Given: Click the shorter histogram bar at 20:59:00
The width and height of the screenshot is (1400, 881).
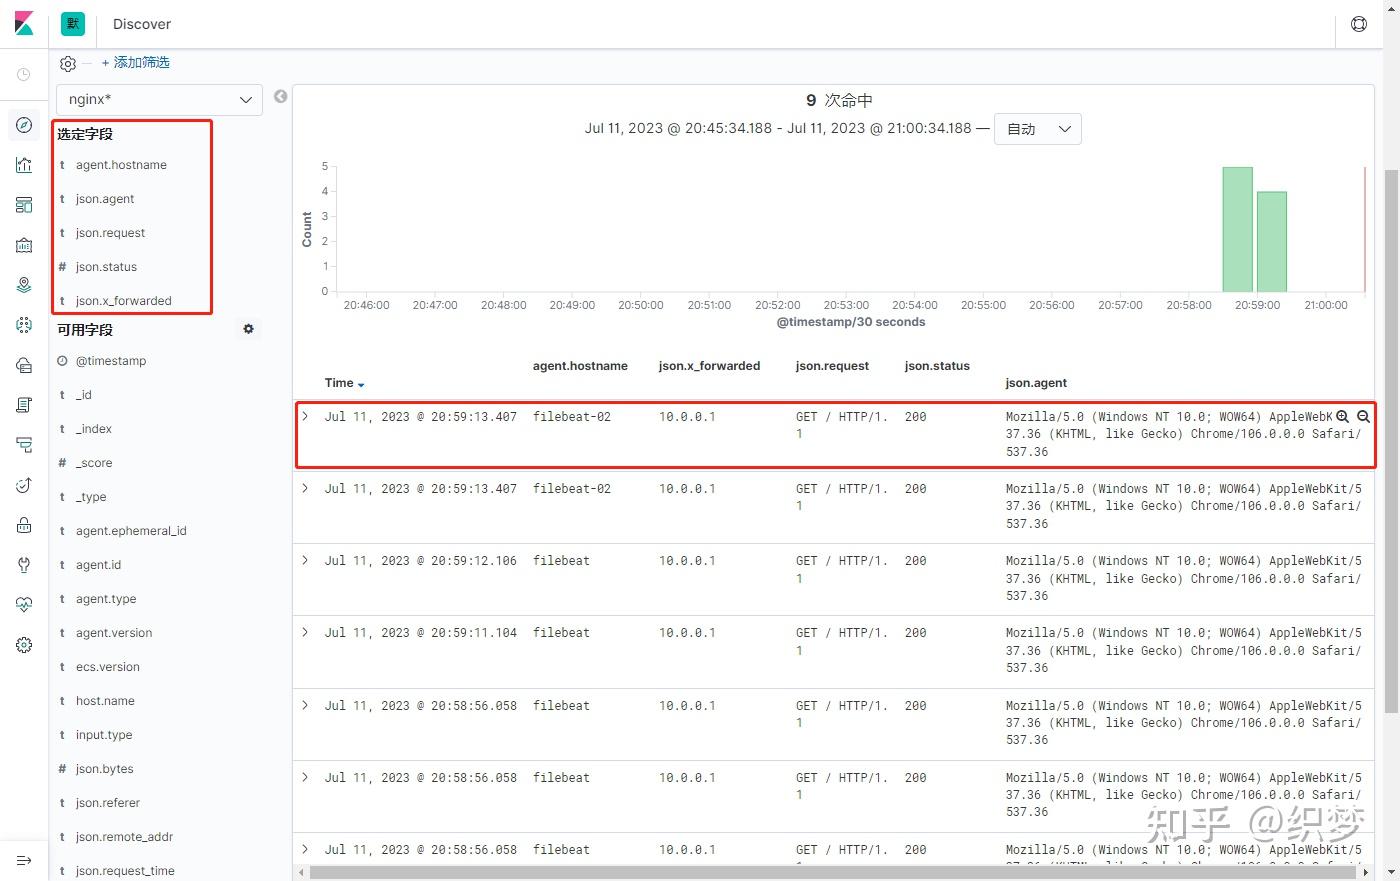Looking at the screenshot, I should [x=1271, y=241].
